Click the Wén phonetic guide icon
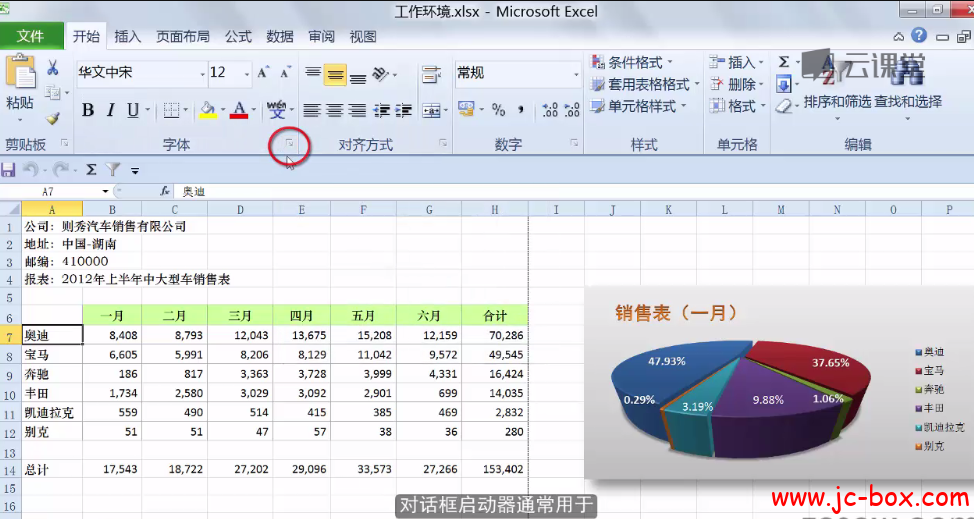Screen dimensions: 974x519 pos(276,111)
